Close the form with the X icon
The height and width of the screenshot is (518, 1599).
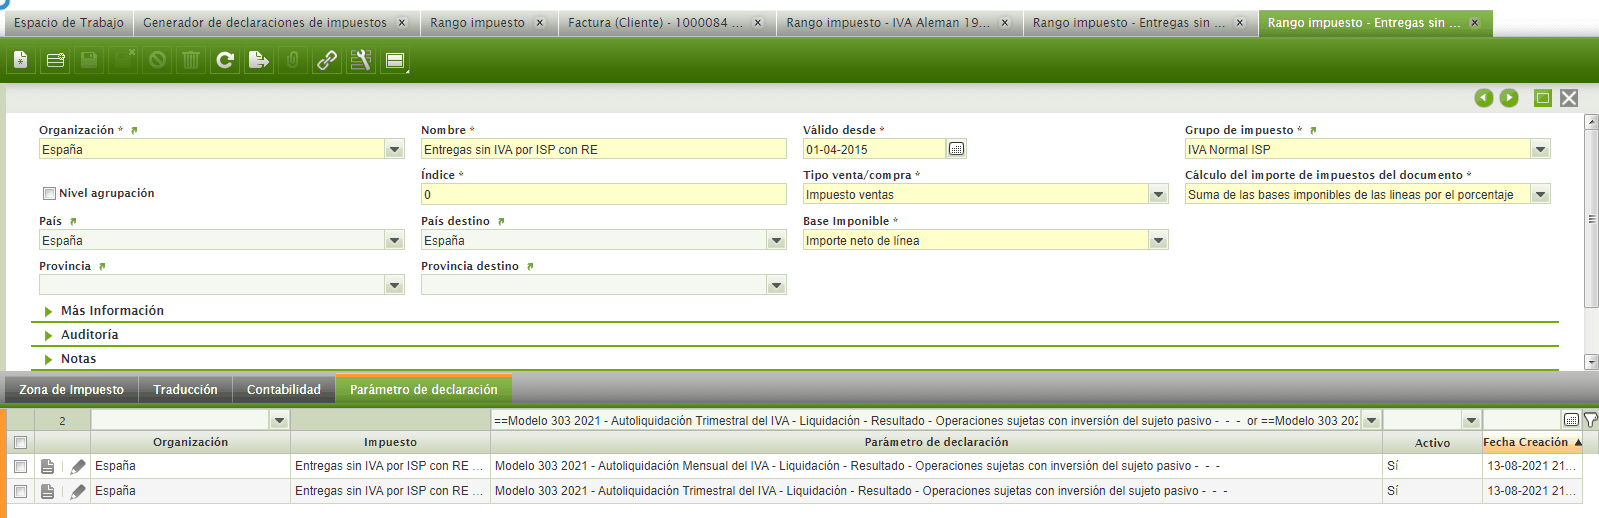(x=1569, y=98)
